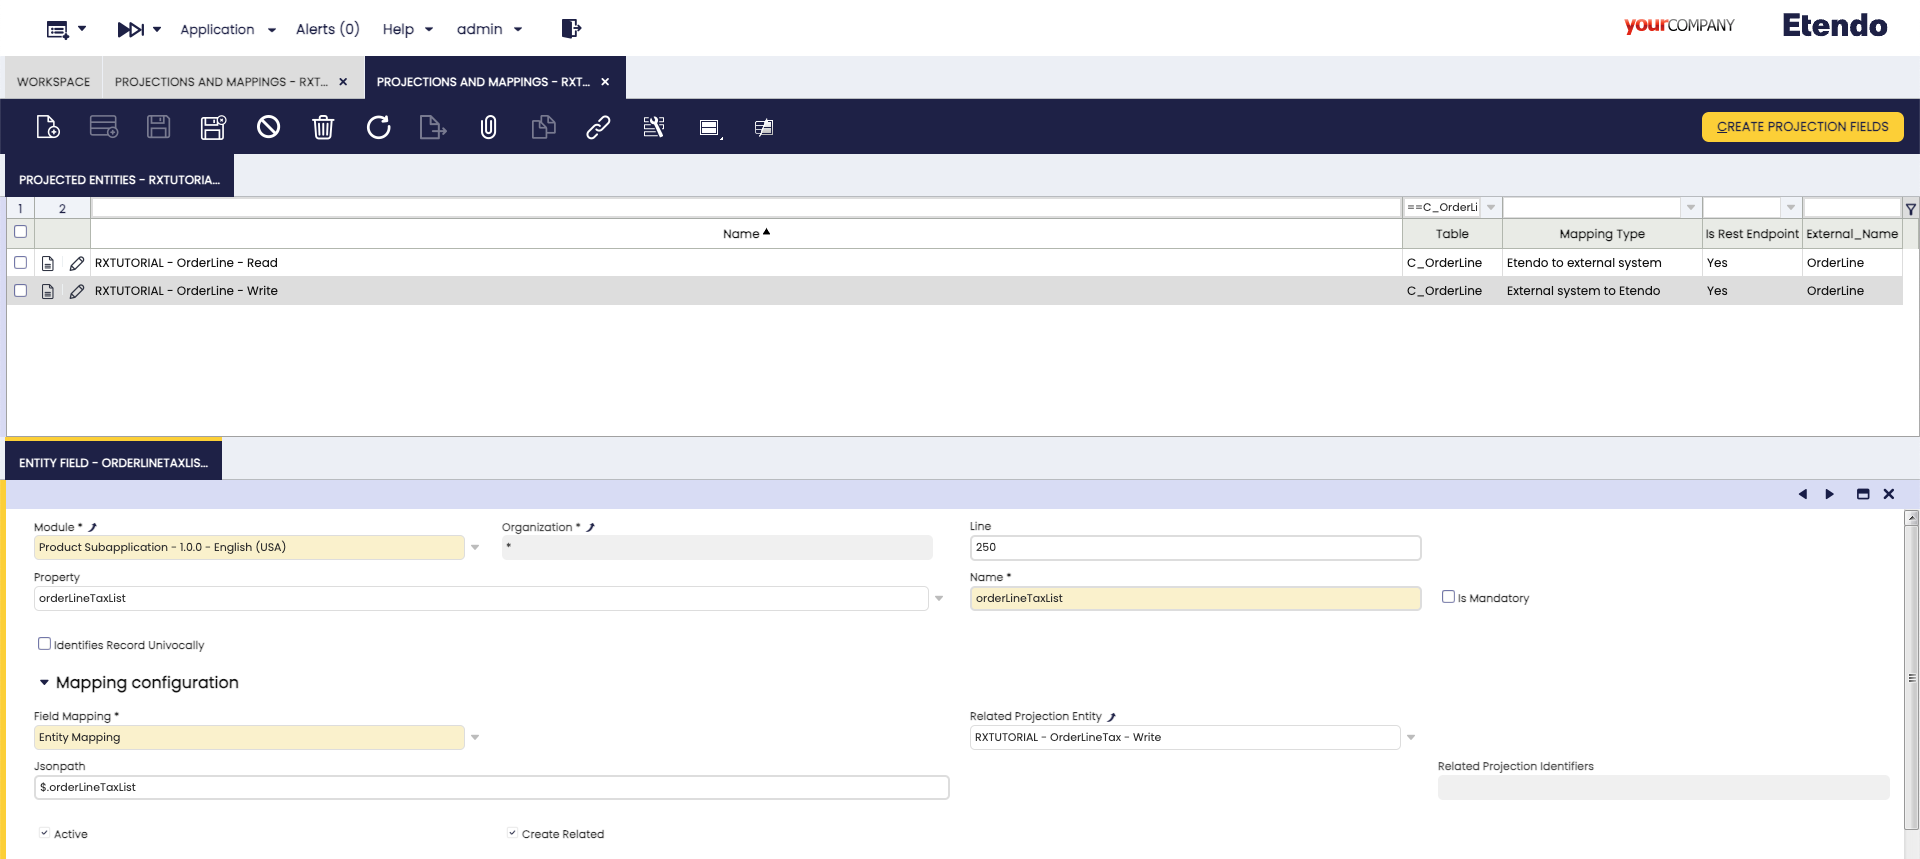The width and height of the screenshot is (1920, 859).
Task: Open the grid filter funnel icon
Action: [1910, 209]
